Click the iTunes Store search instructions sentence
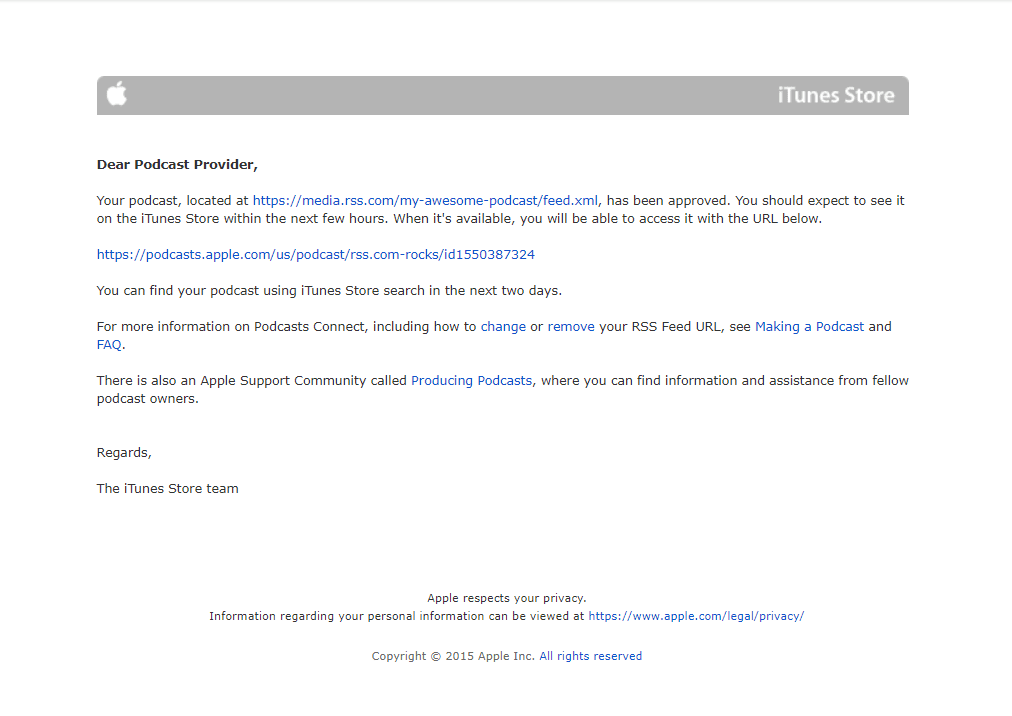Screen dimensions: 1012x716 click(x=327, y=290)
